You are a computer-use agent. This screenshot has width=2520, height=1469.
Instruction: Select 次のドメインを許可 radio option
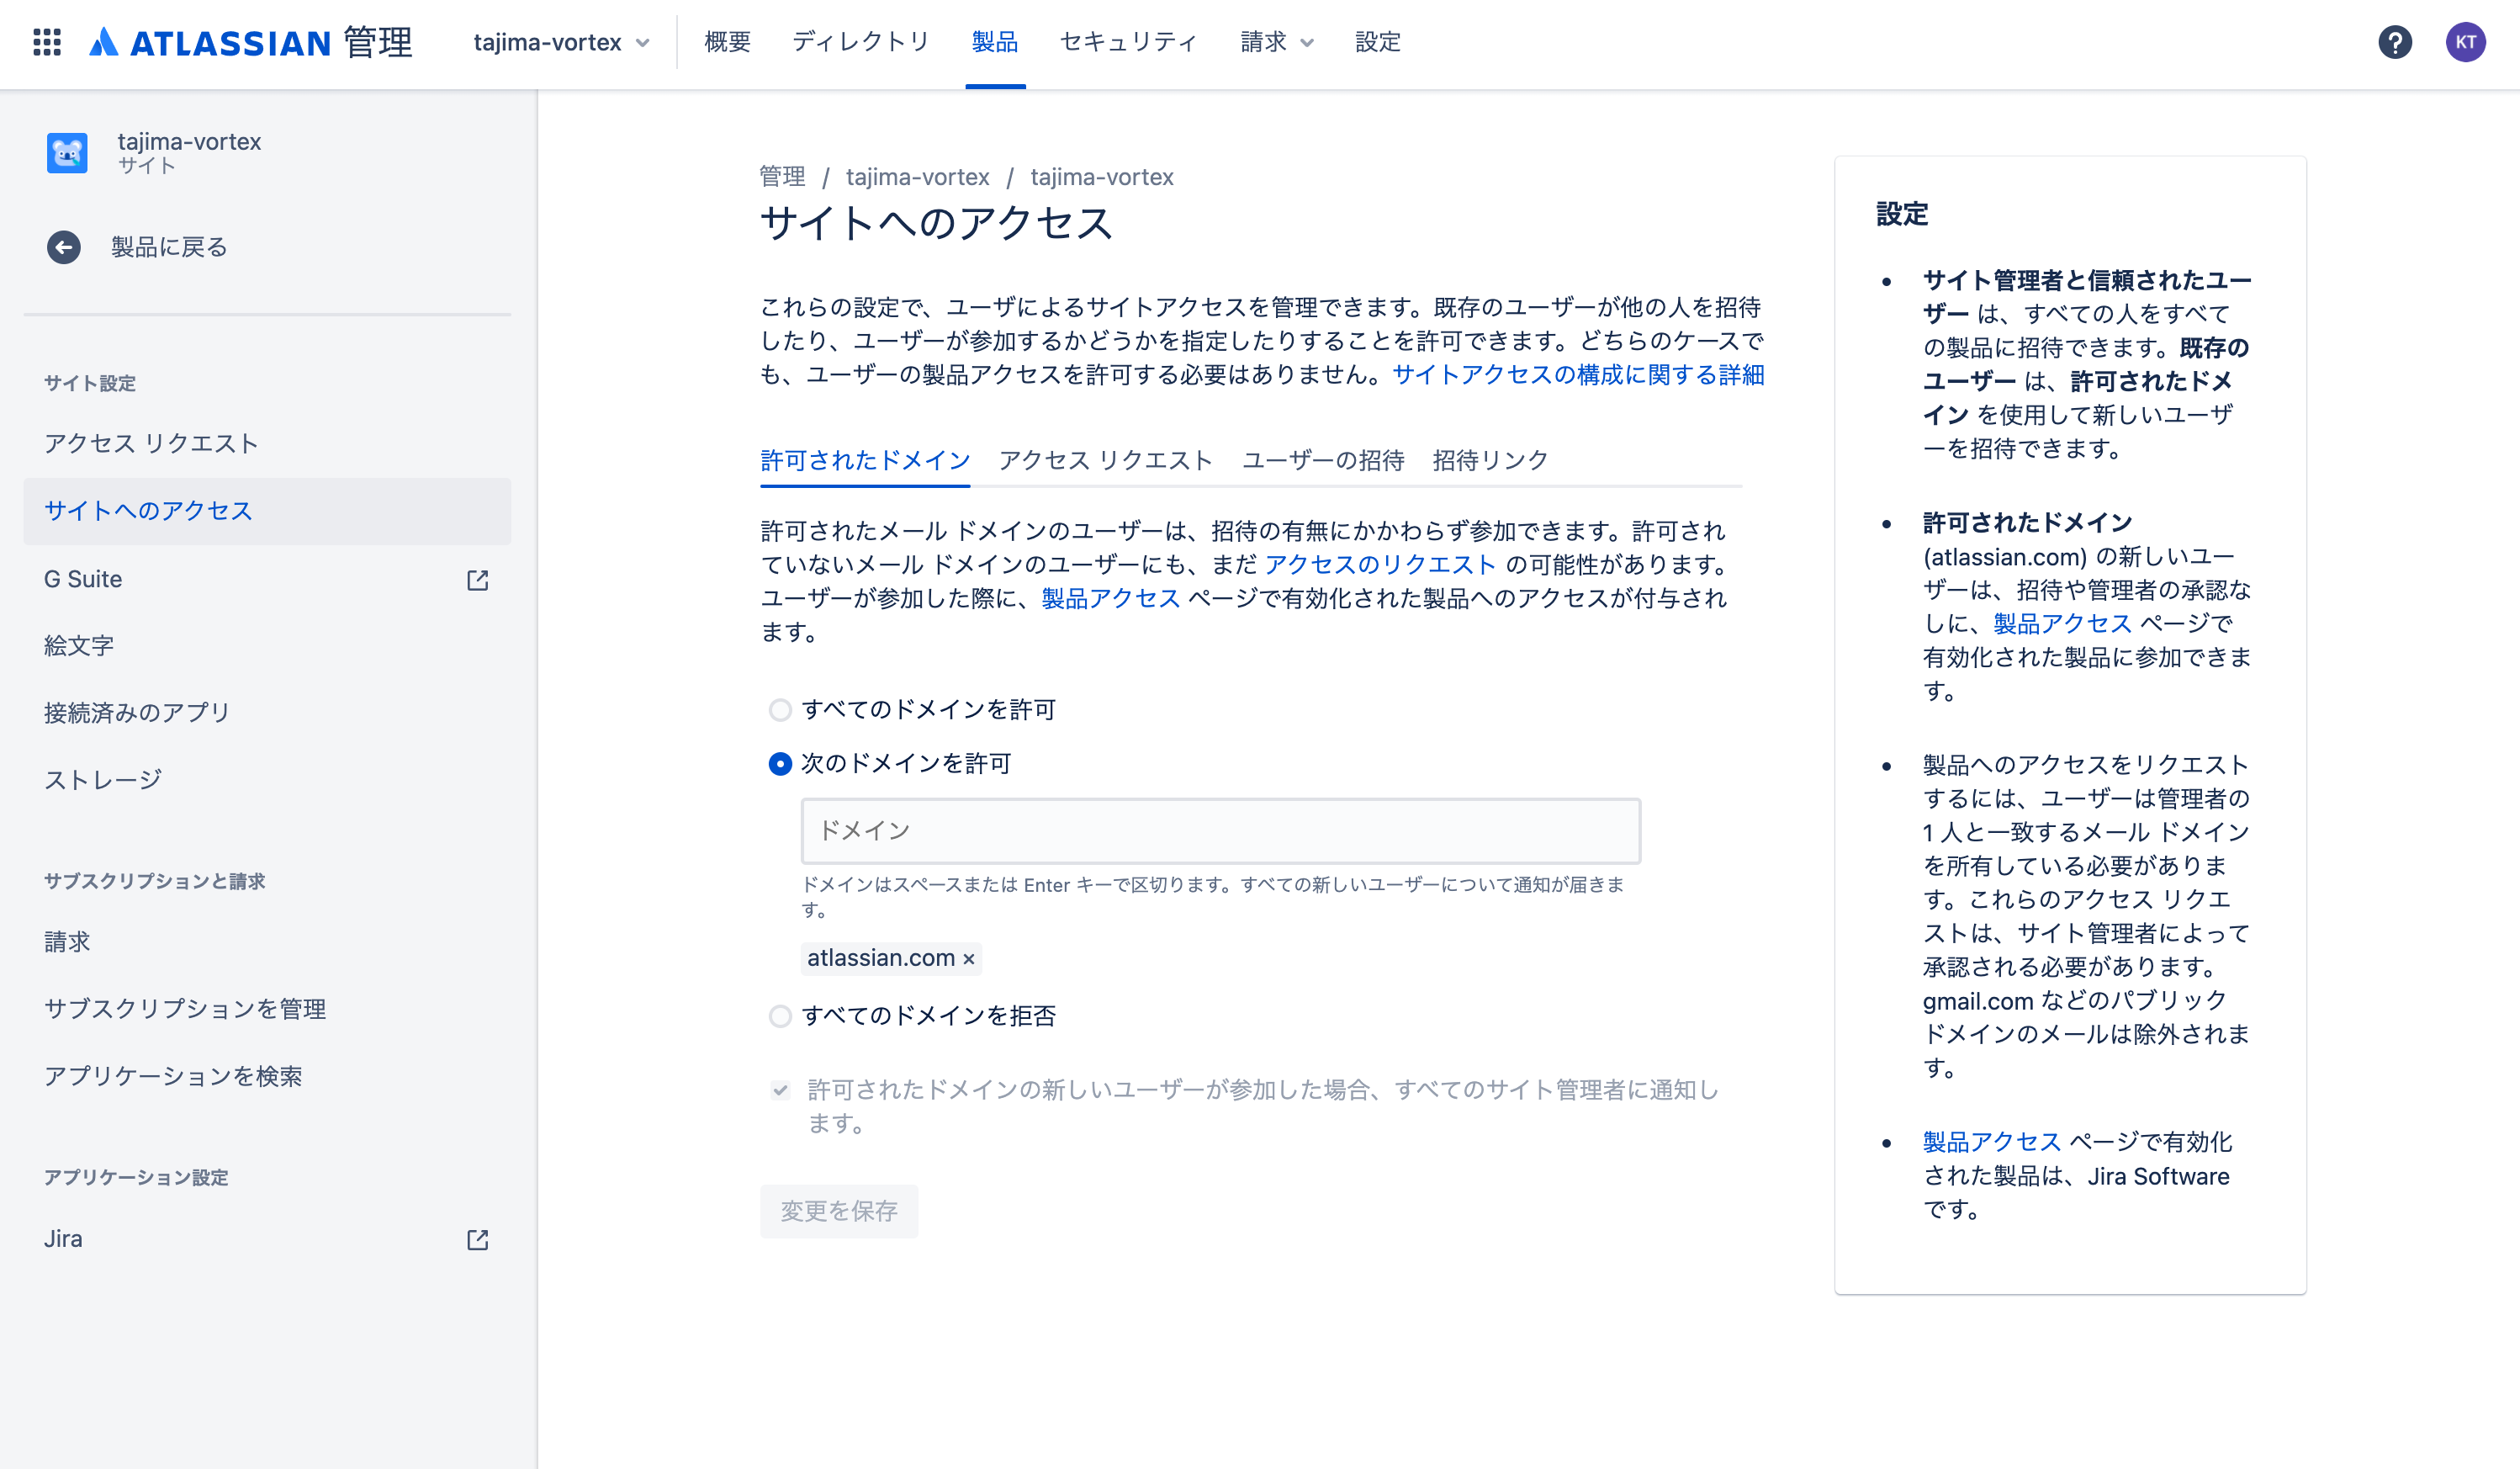coord(780,764)
